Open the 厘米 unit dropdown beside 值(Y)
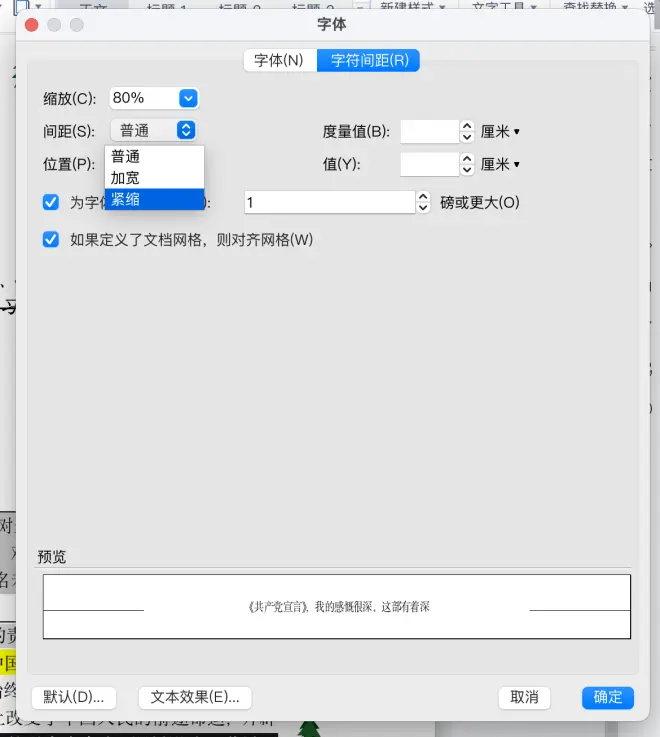This screenshot has width=660, height=737. coord(500,165)
